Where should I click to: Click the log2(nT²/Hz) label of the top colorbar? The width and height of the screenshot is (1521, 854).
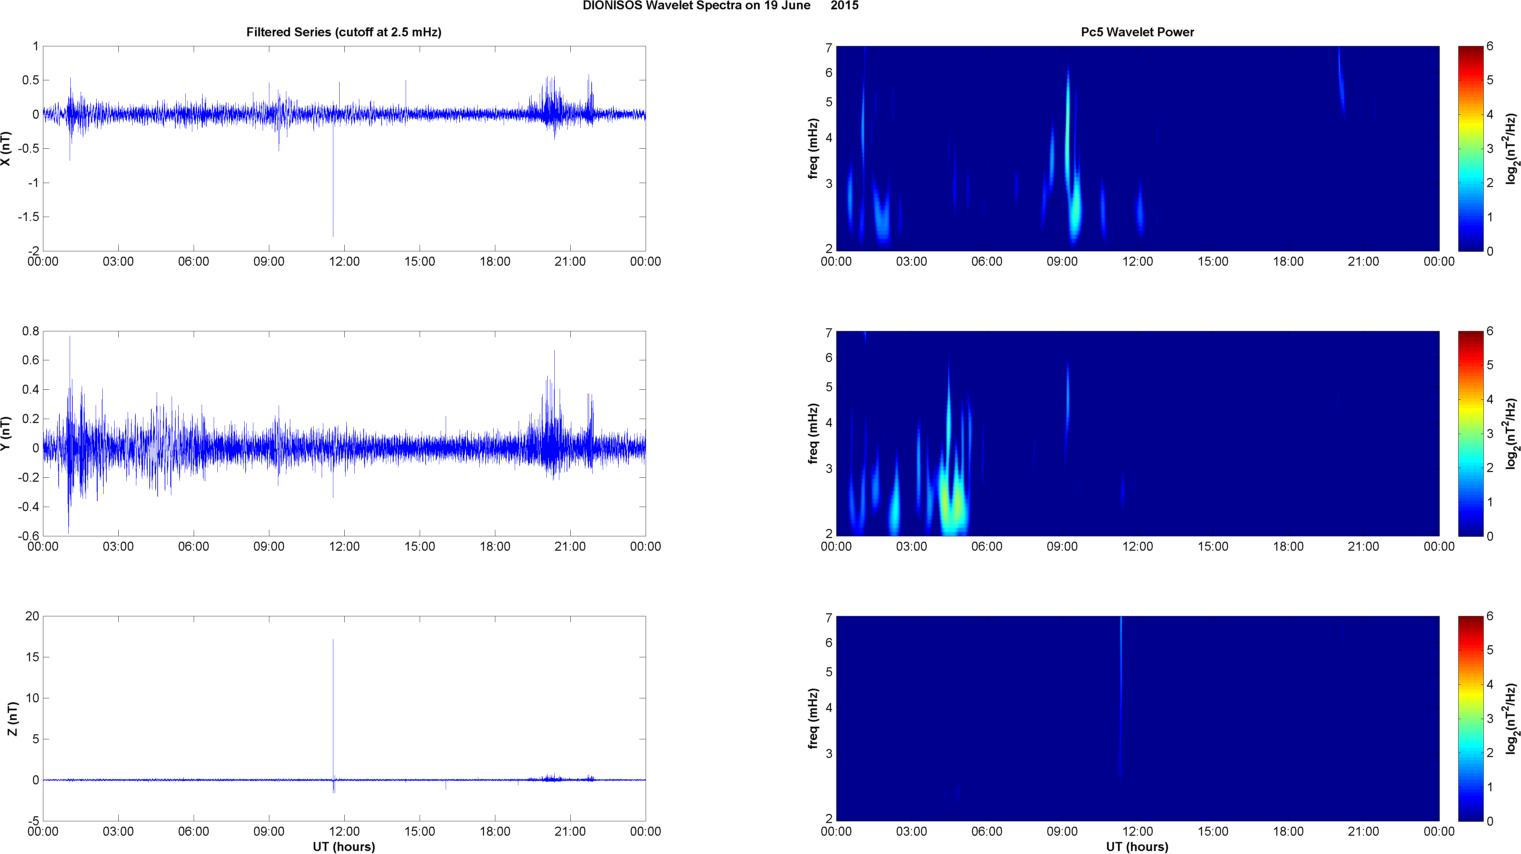click(1512, 148)
